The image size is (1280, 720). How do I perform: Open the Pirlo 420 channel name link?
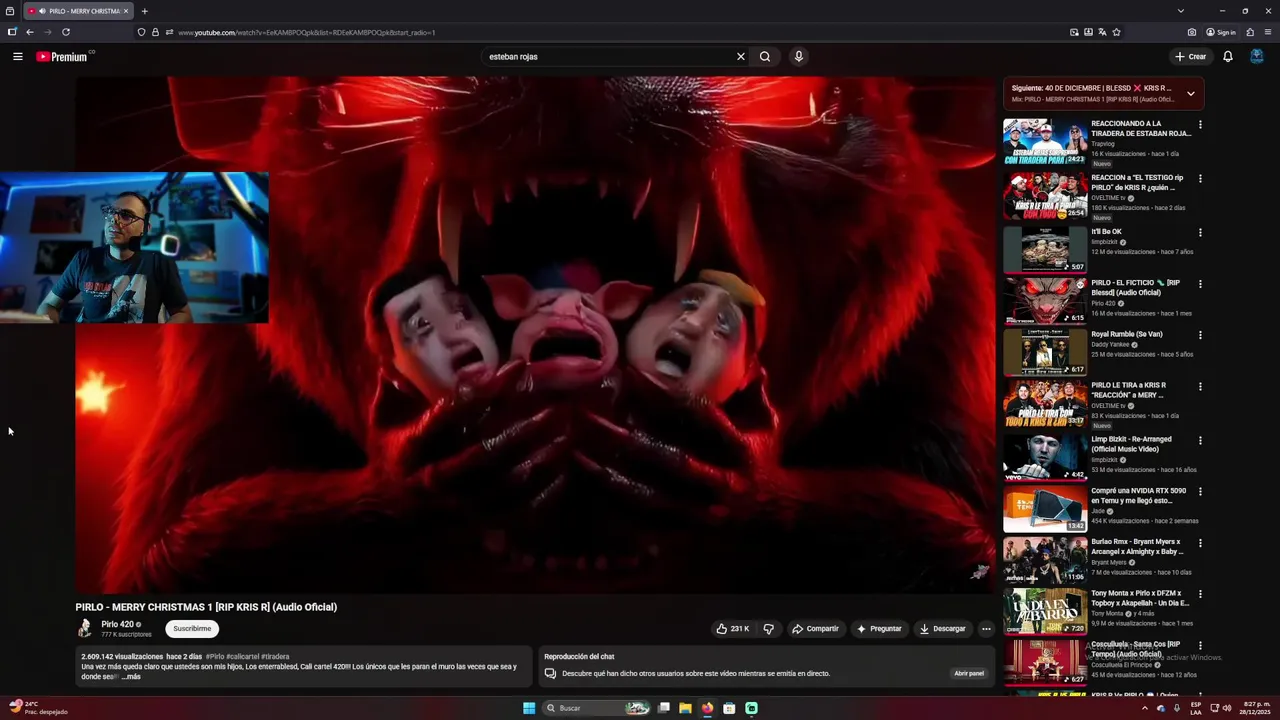117,624
